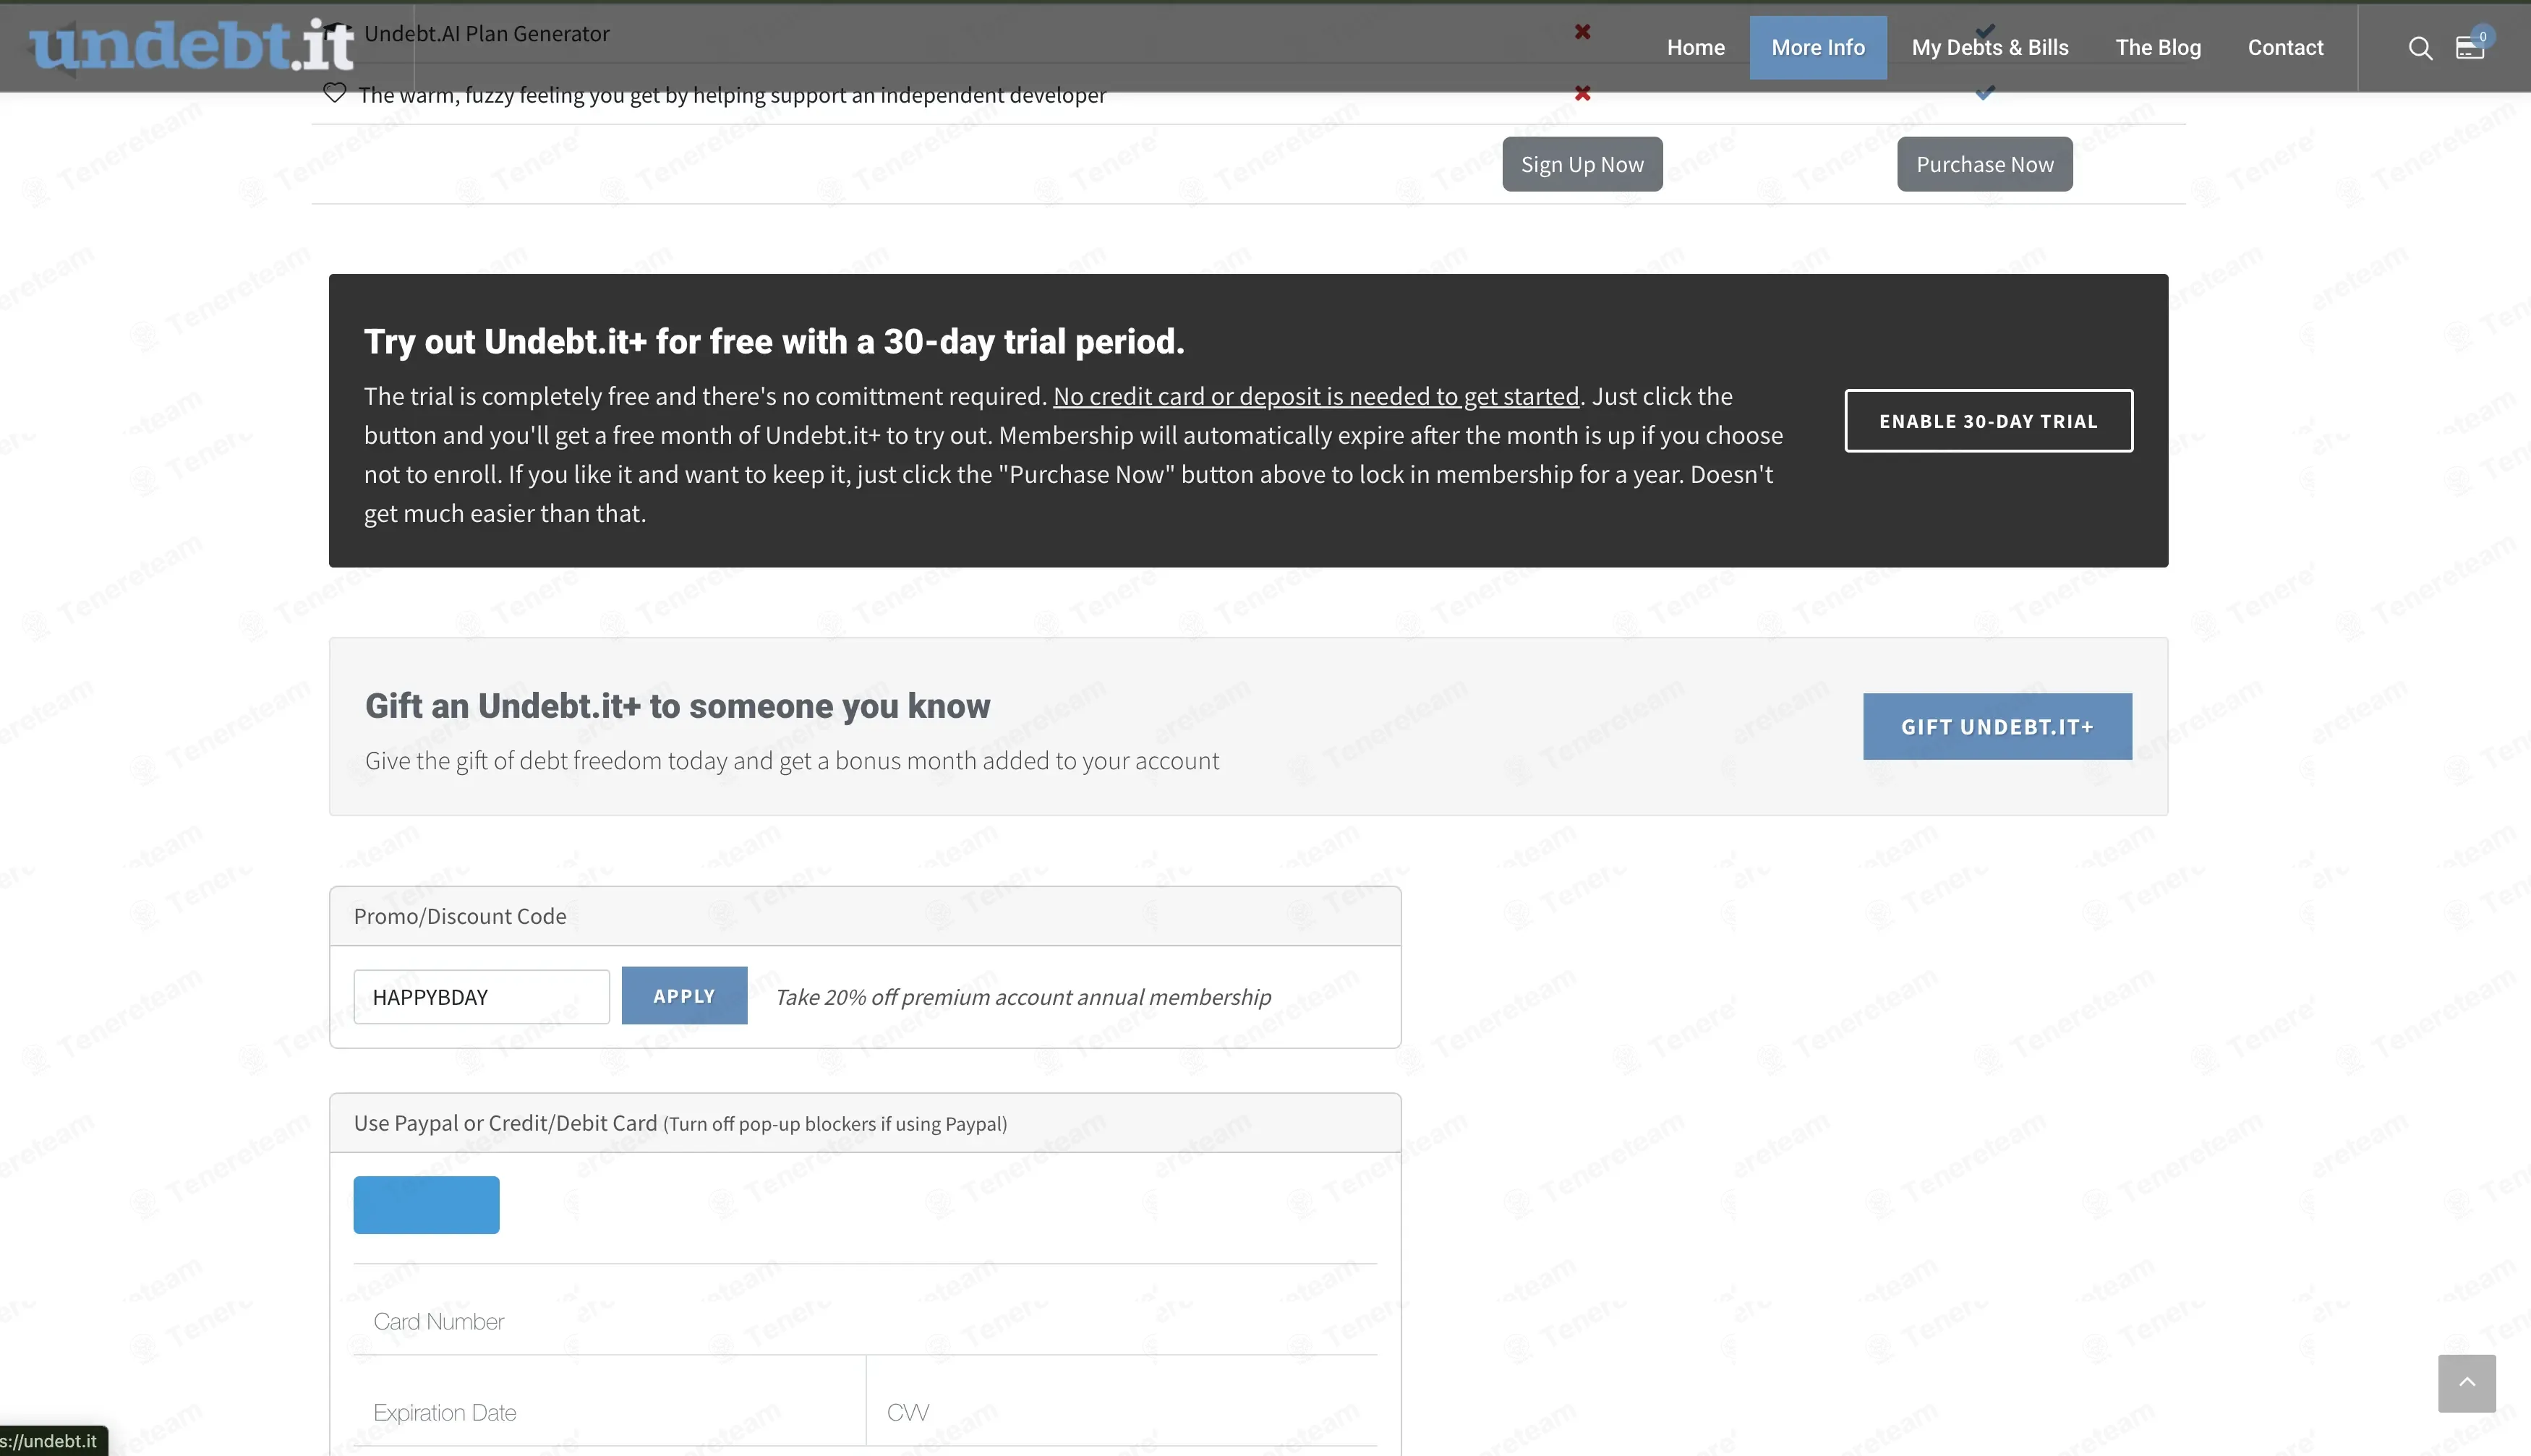
Task: Click the heart icon beside warm fuzzy feeling
Action: (x=335, y=93)
